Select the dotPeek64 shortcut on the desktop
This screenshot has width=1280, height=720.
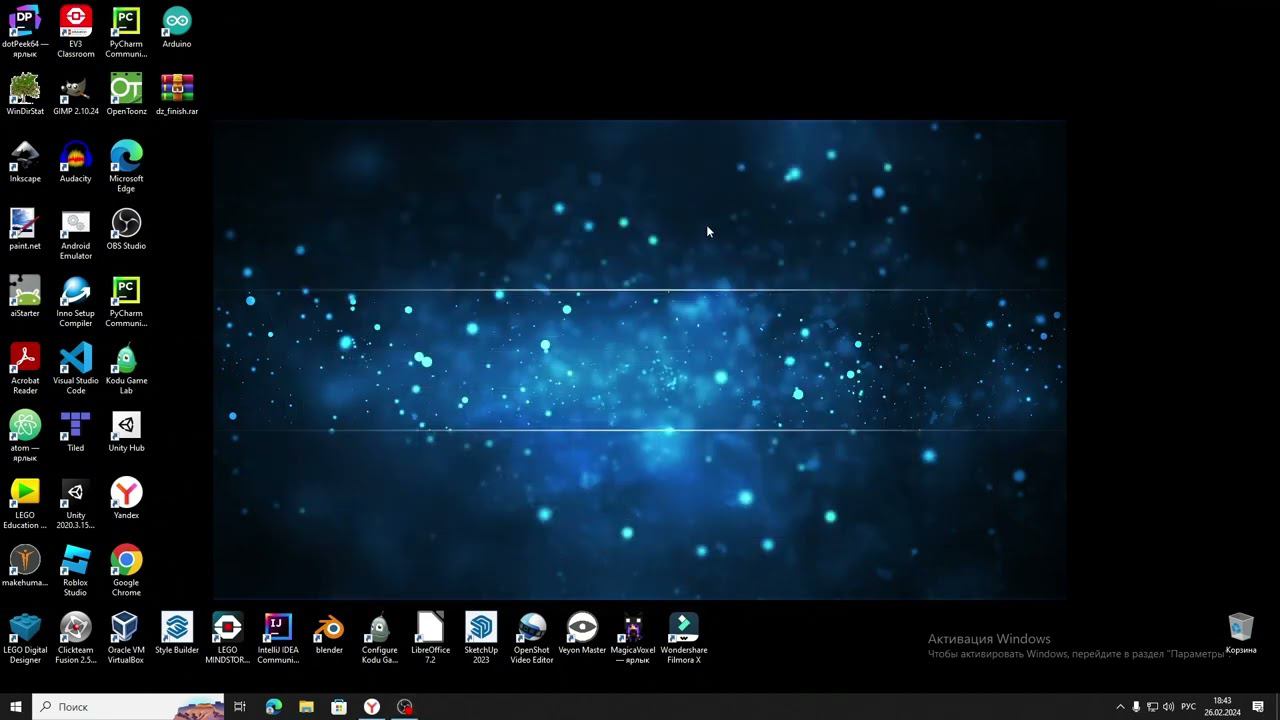pyautogui.click(x=25, y=31)
